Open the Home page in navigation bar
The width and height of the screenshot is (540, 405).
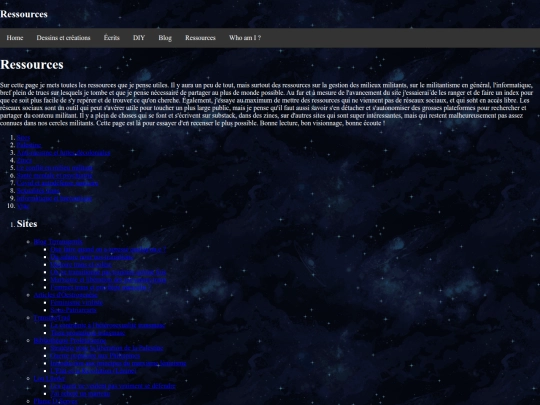[15, 38]
